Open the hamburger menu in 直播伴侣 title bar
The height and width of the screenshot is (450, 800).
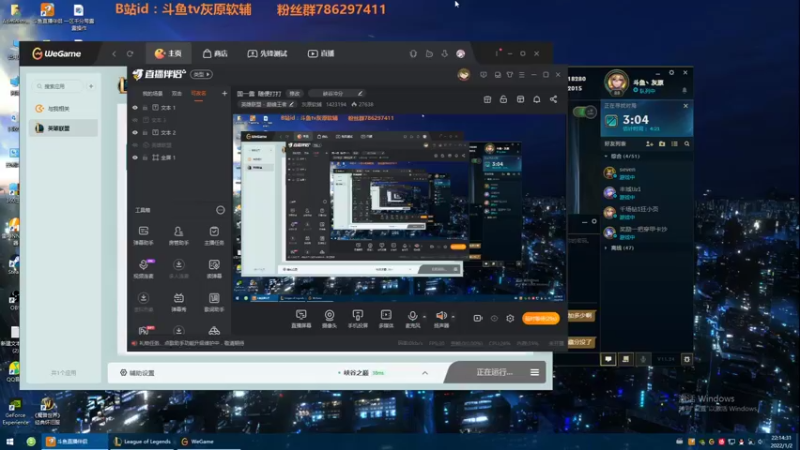tap(521, 74)
